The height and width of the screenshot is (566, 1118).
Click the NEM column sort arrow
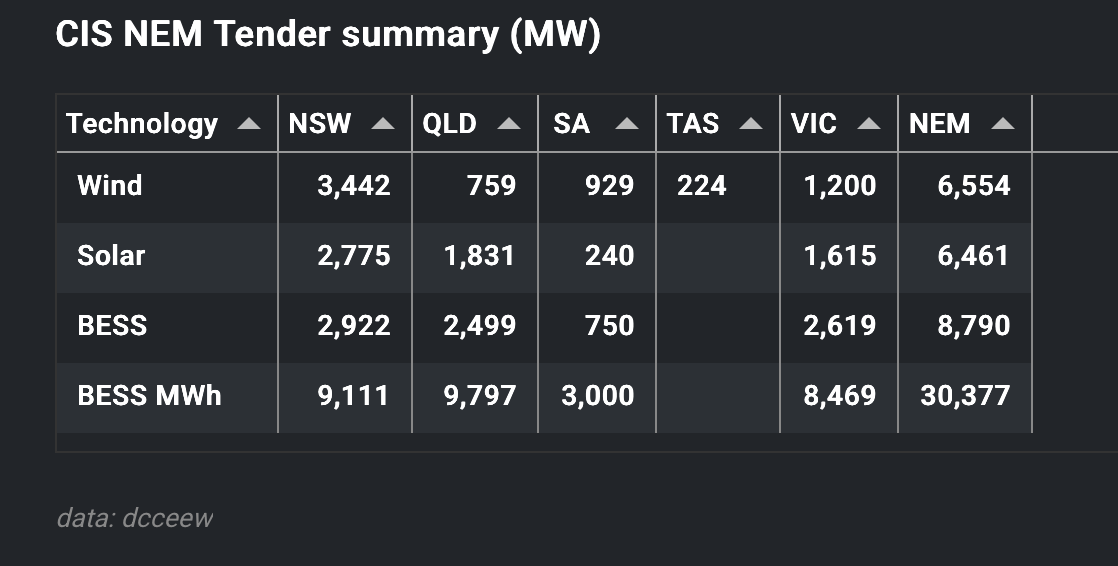1002,124
